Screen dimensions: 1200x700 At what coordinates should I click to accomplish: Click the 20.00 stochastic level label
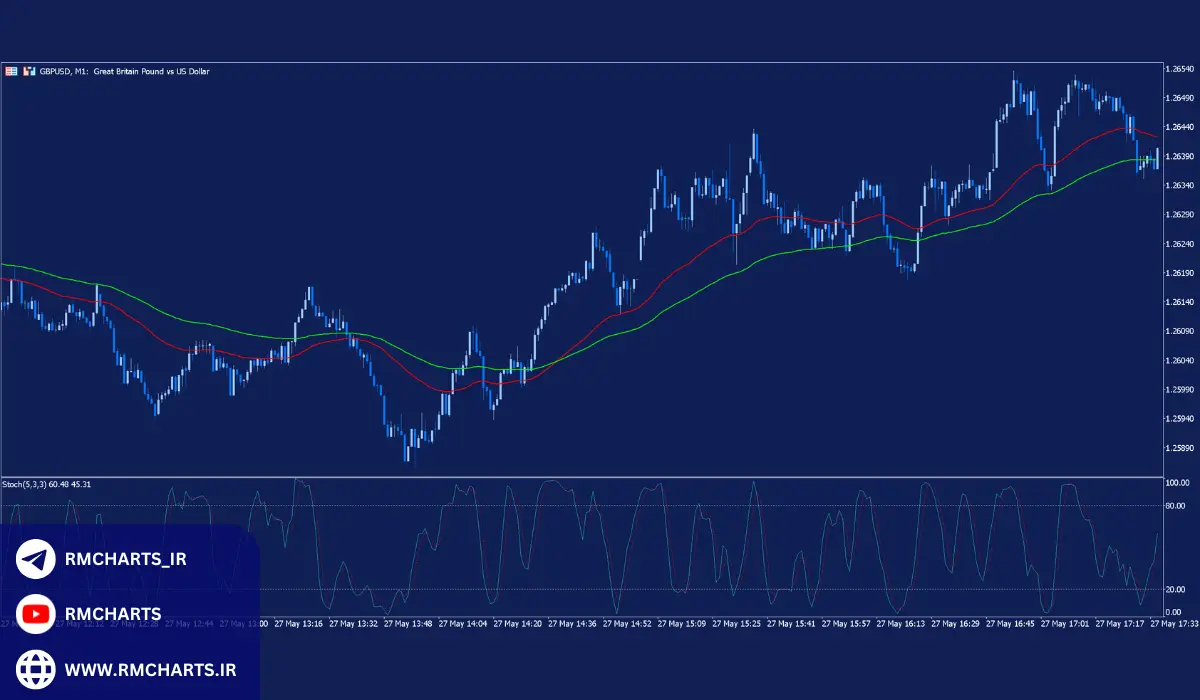tap(1176, 589)
